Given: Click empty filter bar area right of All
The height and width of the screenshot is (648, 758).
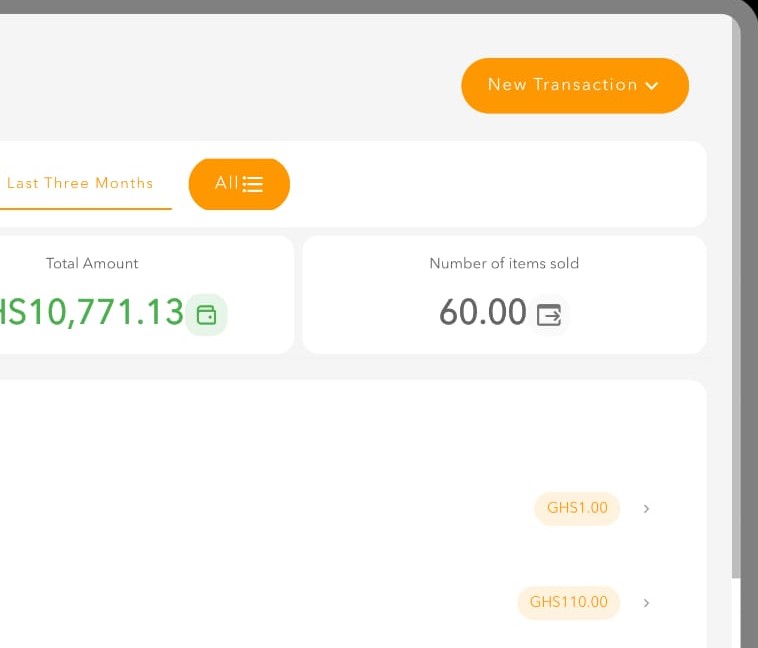Looking at the screenshot, I should [x=500, y=184].
